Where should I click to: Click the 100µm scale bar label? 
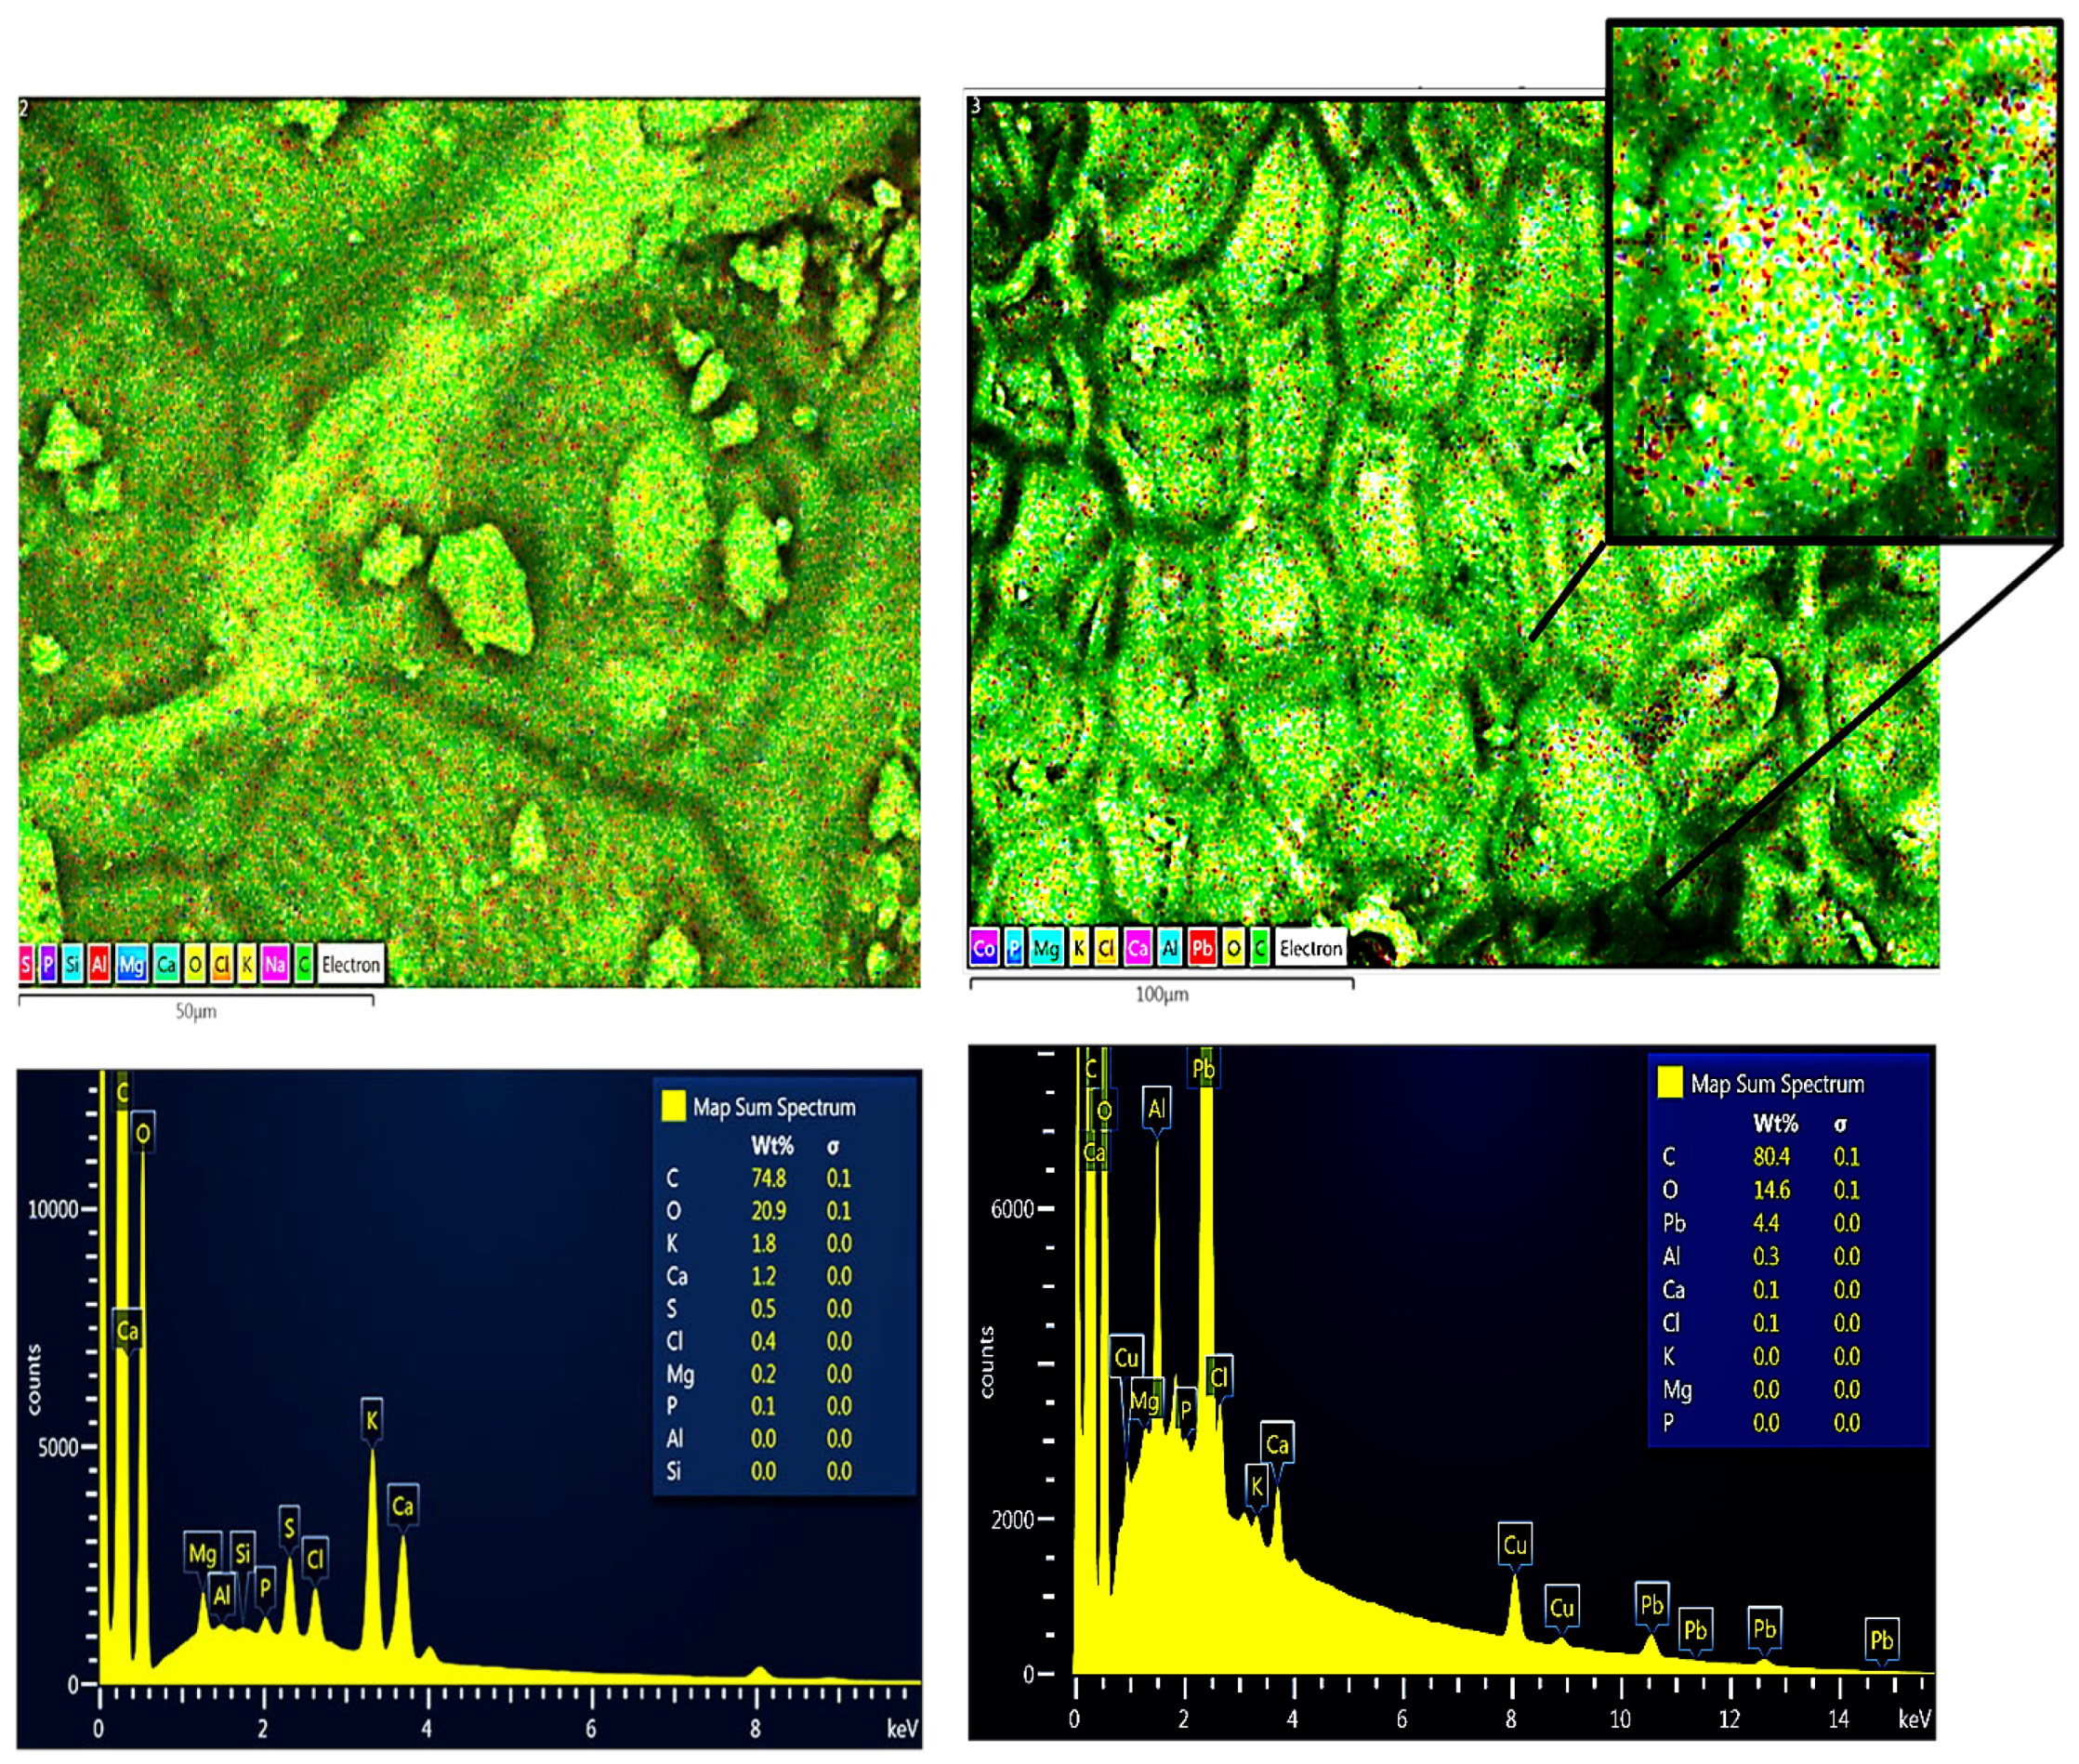1161,995
